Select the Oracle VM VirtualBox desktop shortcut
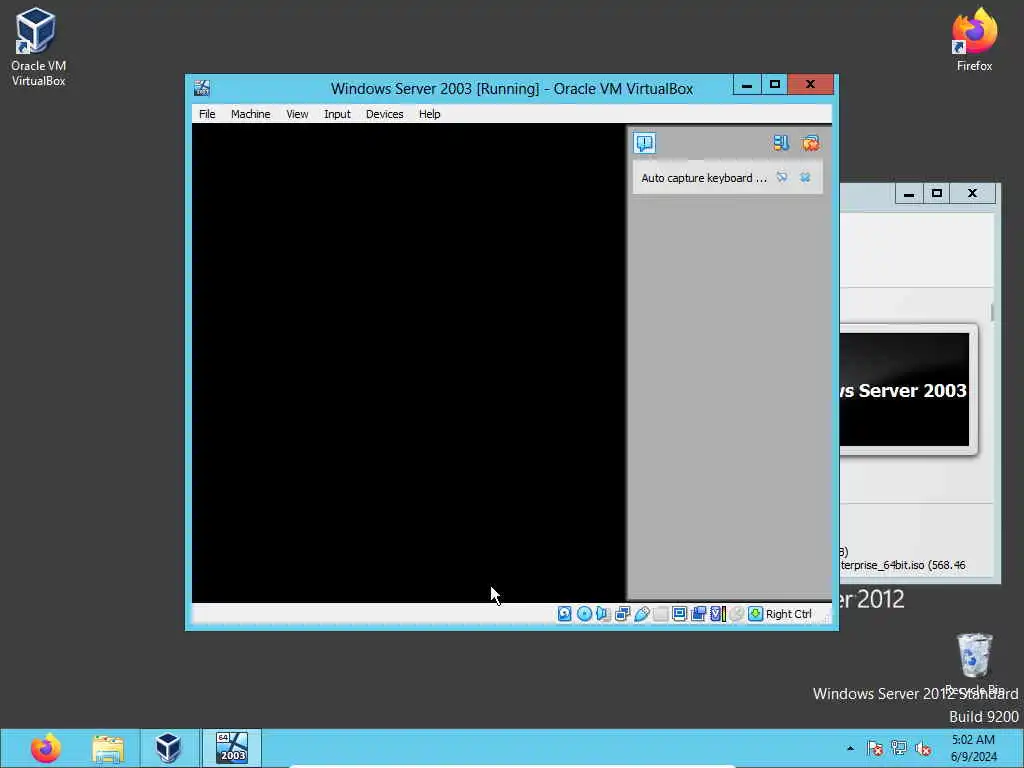Screen dimensions: 1024x768 coord(38,46)
